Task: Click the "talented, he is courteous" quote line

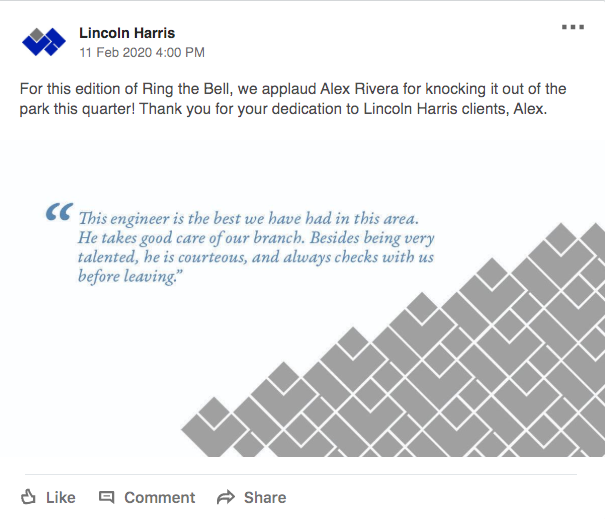Action: 256,258
